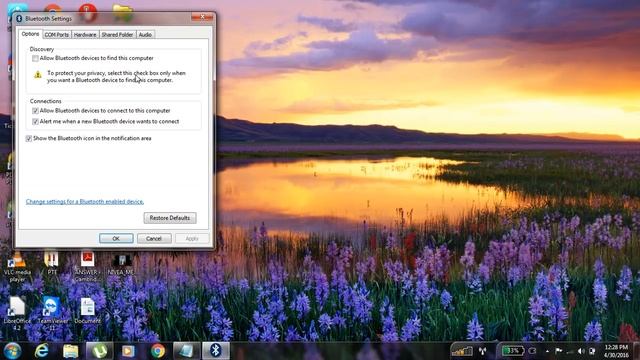Click the Bluetooth logo in title bar

[19, 19]
